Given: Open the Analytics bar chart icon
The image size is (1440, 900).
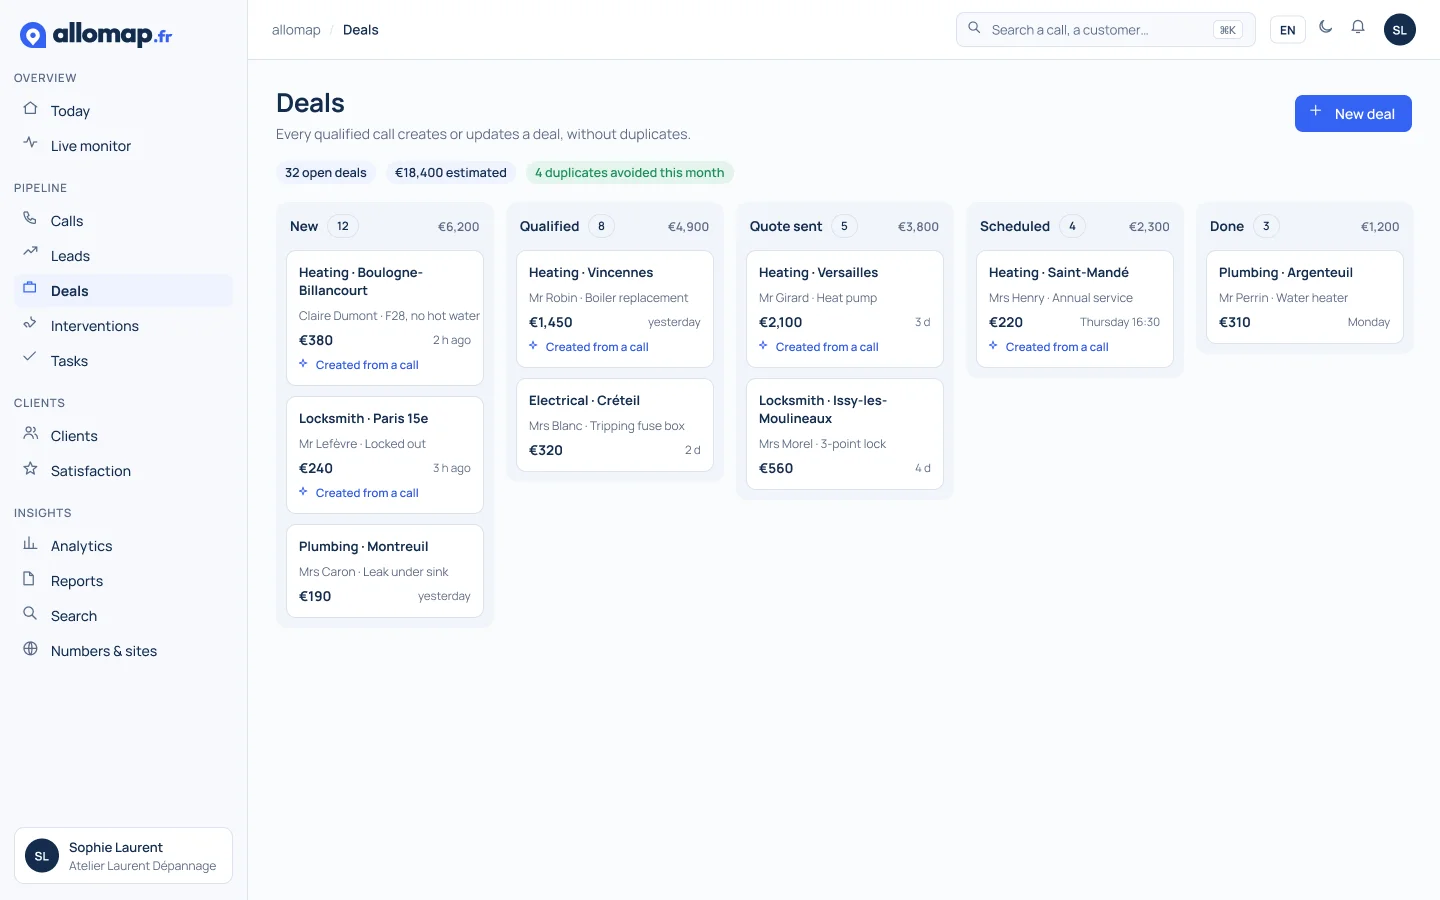Looking at the screenshot, I should coord(30,544).
